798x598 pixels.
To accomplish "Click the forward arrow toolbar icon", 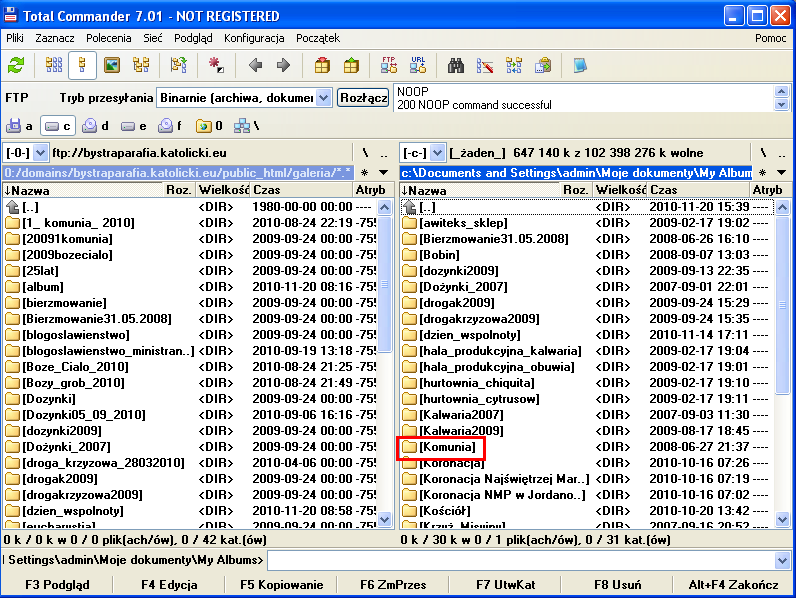I will (283, 65).
